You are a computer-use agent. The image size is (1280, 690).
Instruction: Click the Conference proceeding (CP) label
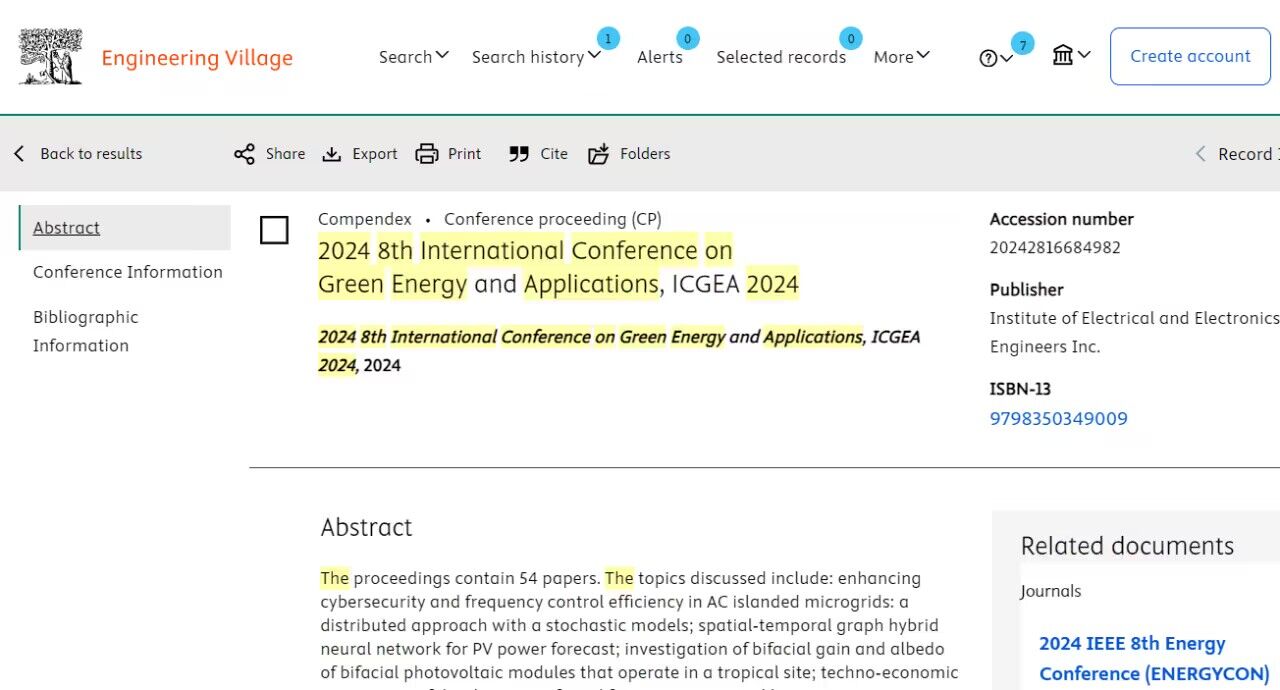(x=553, y=219)
